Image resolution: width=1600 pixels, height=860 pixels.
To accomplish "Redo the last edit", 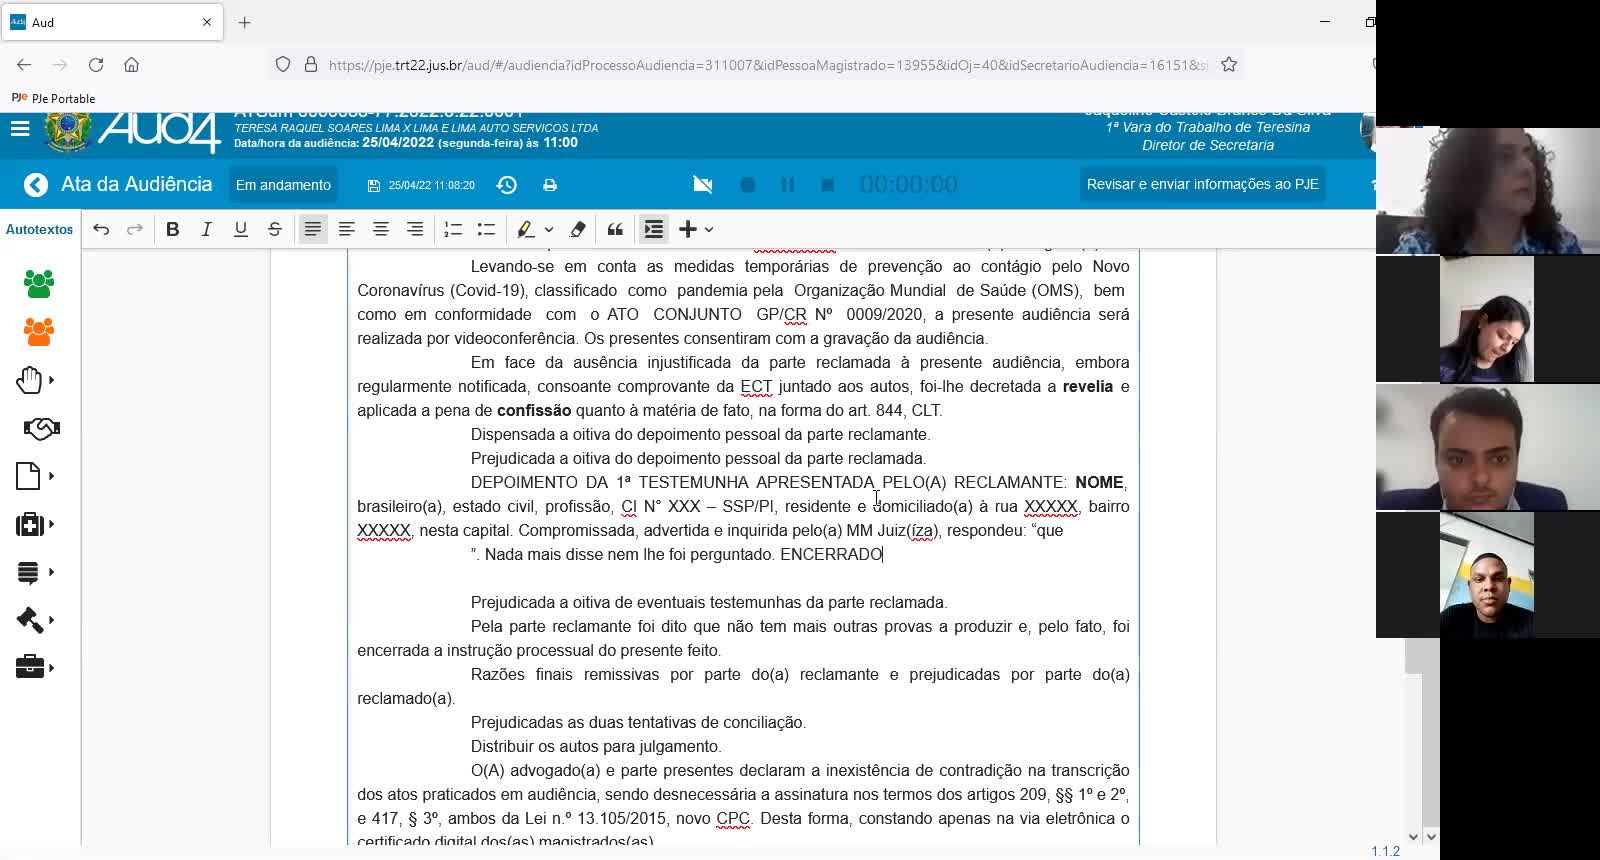I will click(x=135, y=229).
